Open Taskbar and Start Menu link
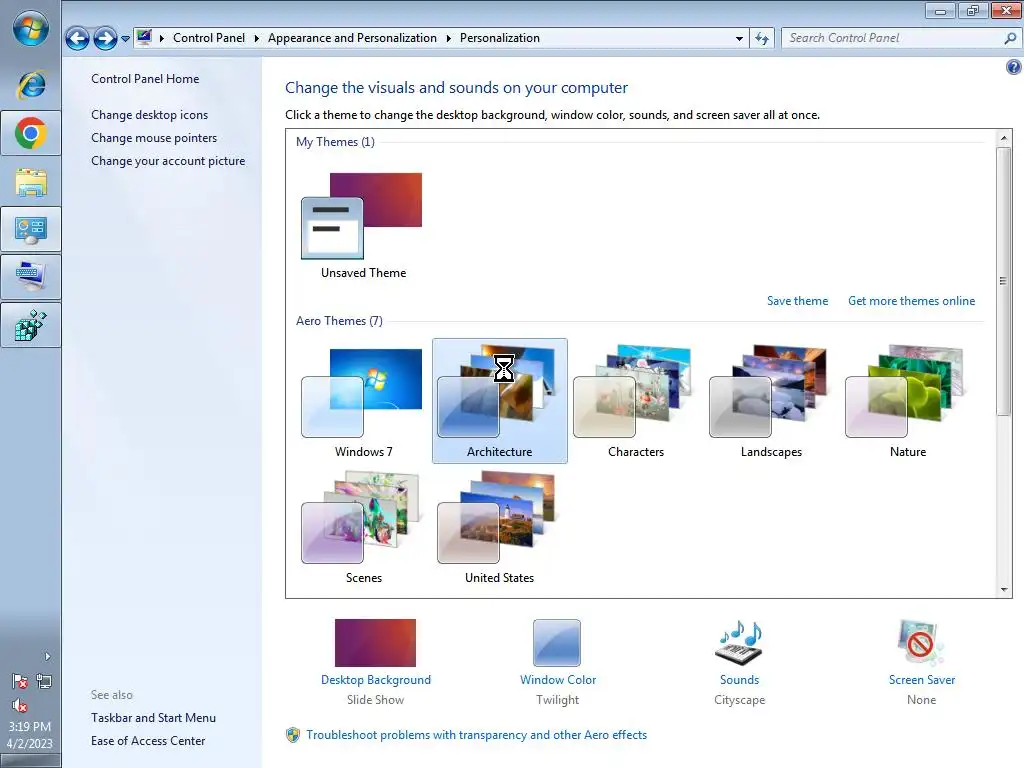Image resolution: width=1024 pixels, height=768 pixels. (x=153, y=718)
